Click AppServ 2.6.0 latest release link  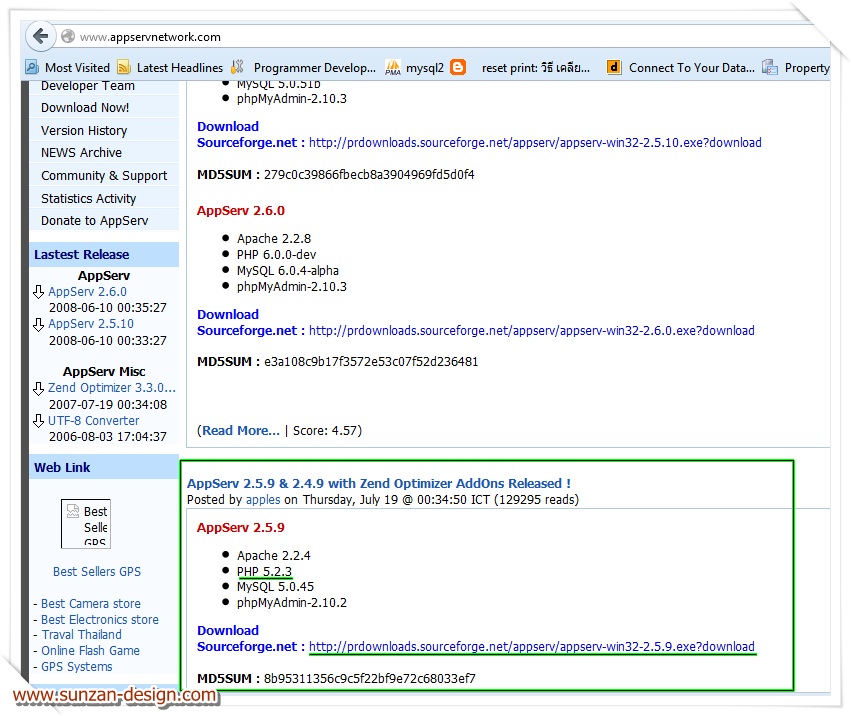click(x=87, y=292)
